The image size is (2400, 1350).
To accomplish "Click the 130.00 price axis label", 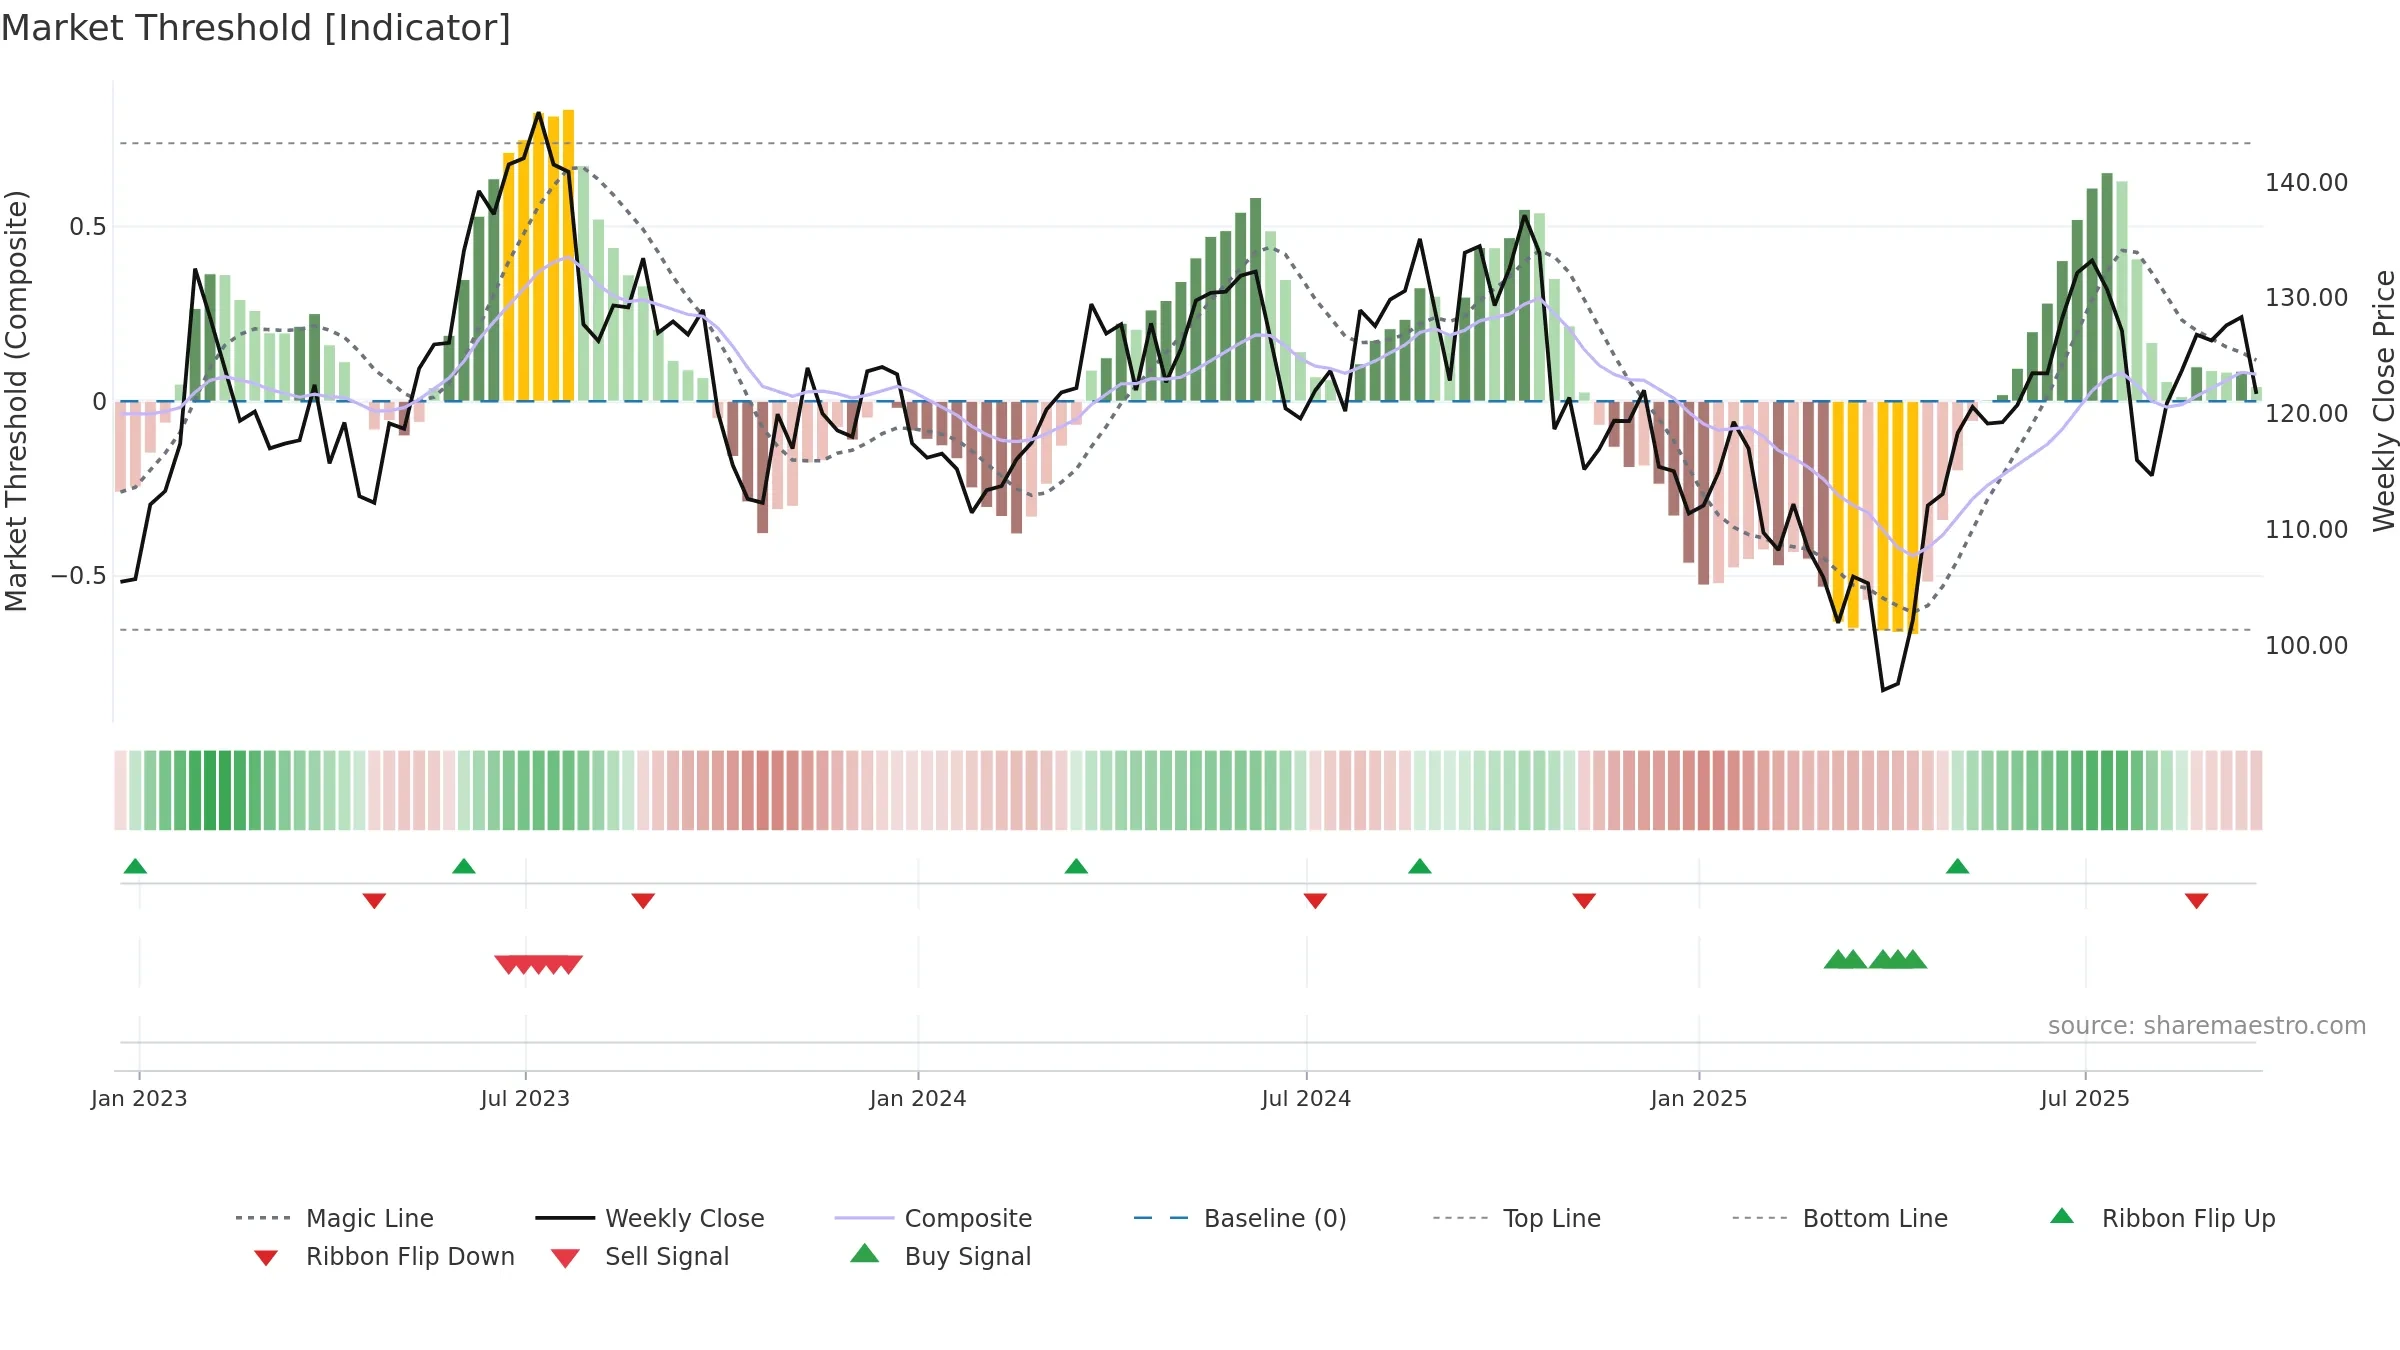I will tap(2306, 297).
